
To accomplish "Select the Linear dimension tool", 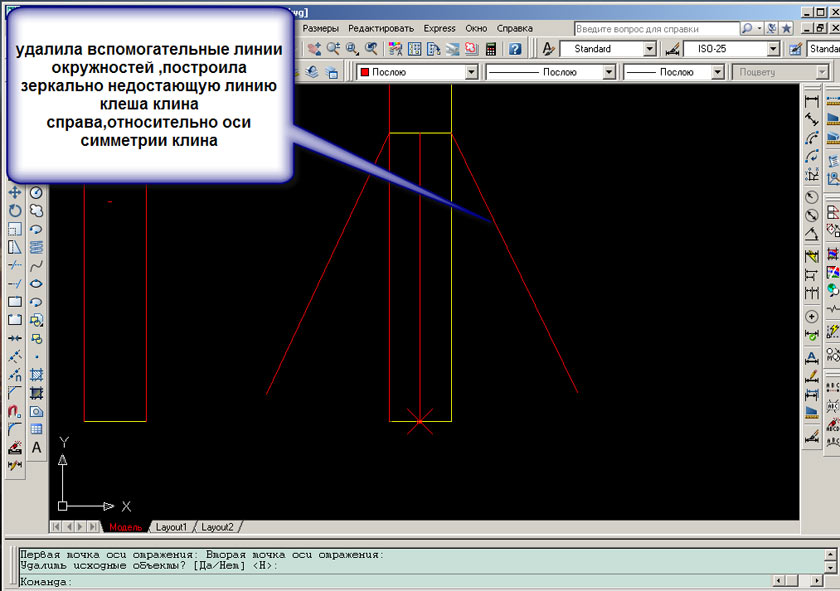I will (x=811, y=102).
